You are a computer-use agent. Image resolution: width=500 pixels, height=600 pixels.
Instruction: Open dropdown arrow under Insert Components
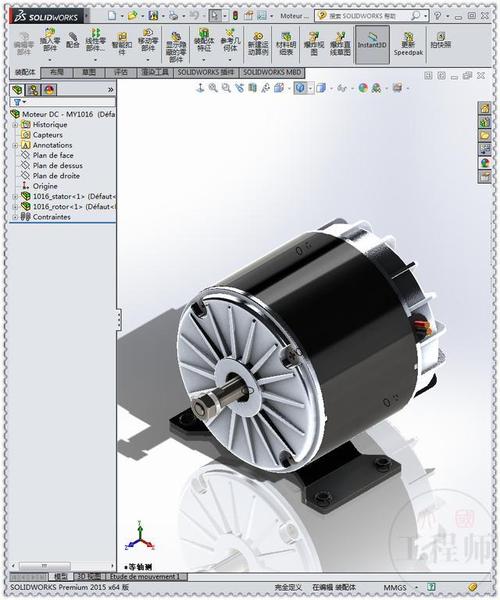coord(50,60)
